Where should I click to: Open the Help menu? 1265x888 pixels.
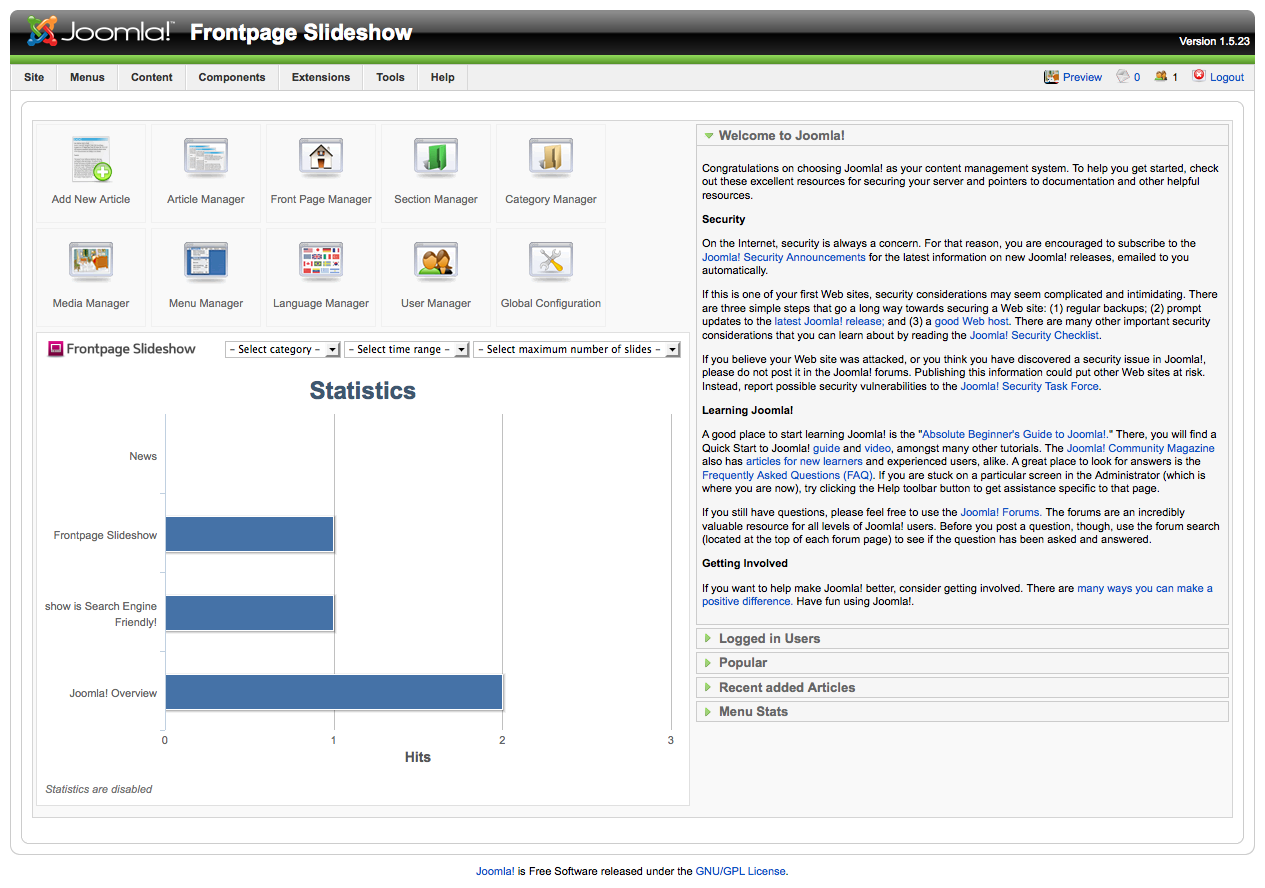click(442, 77)
